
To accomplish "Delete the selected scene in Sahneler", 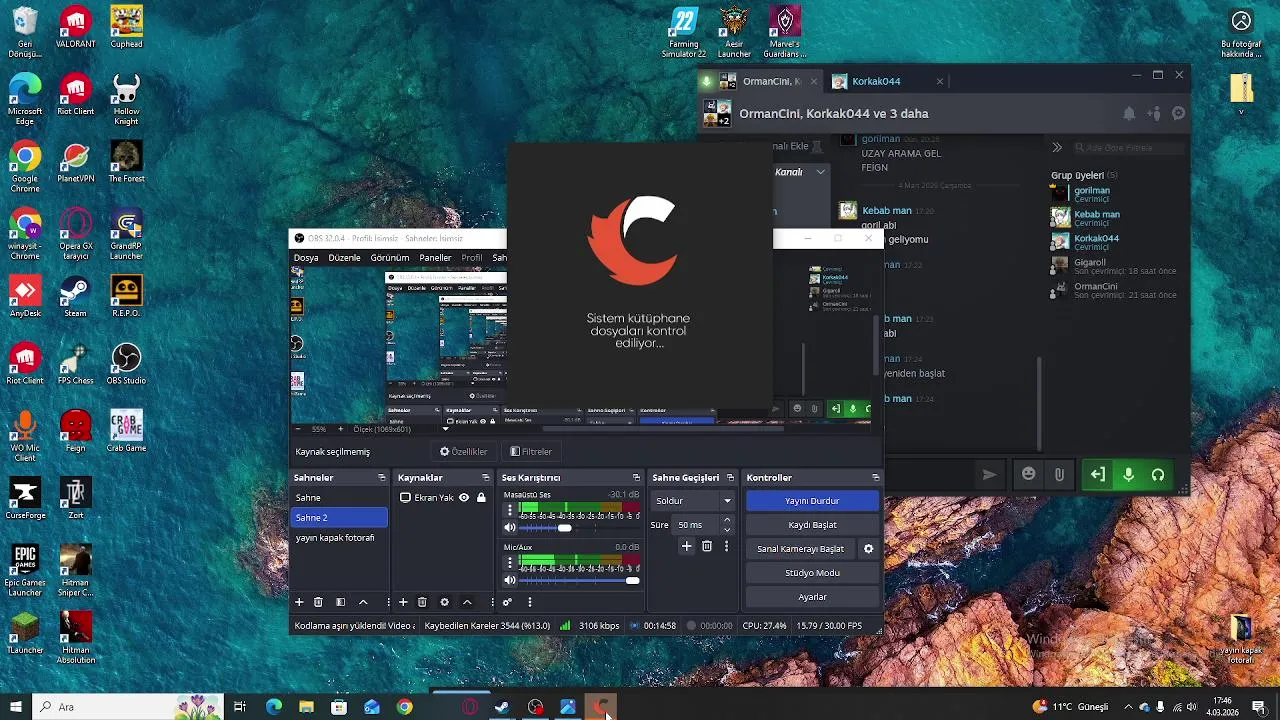I will (x=318, y=602).
